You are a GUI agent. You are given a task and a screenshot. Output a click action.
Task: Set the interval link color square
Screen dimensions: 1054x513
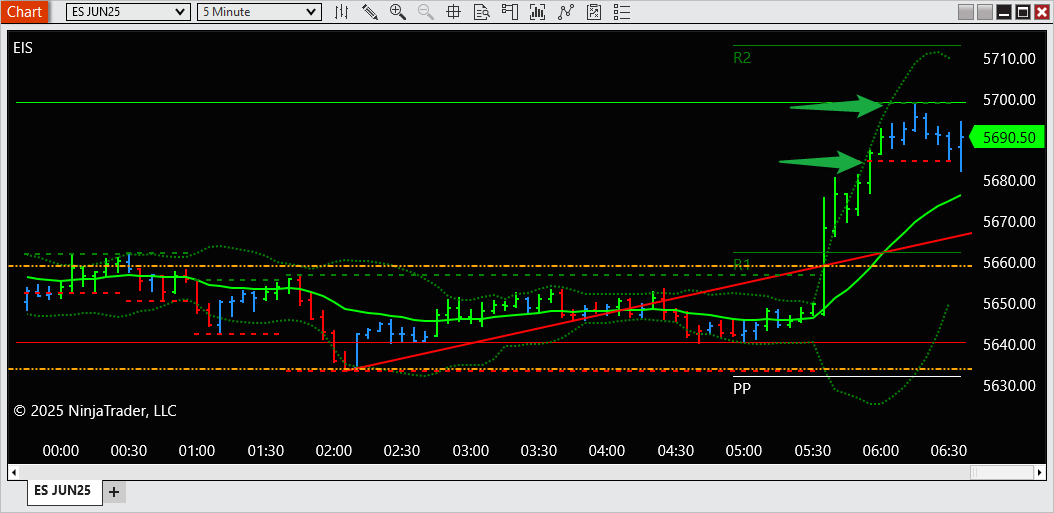(x=985, y=12)
